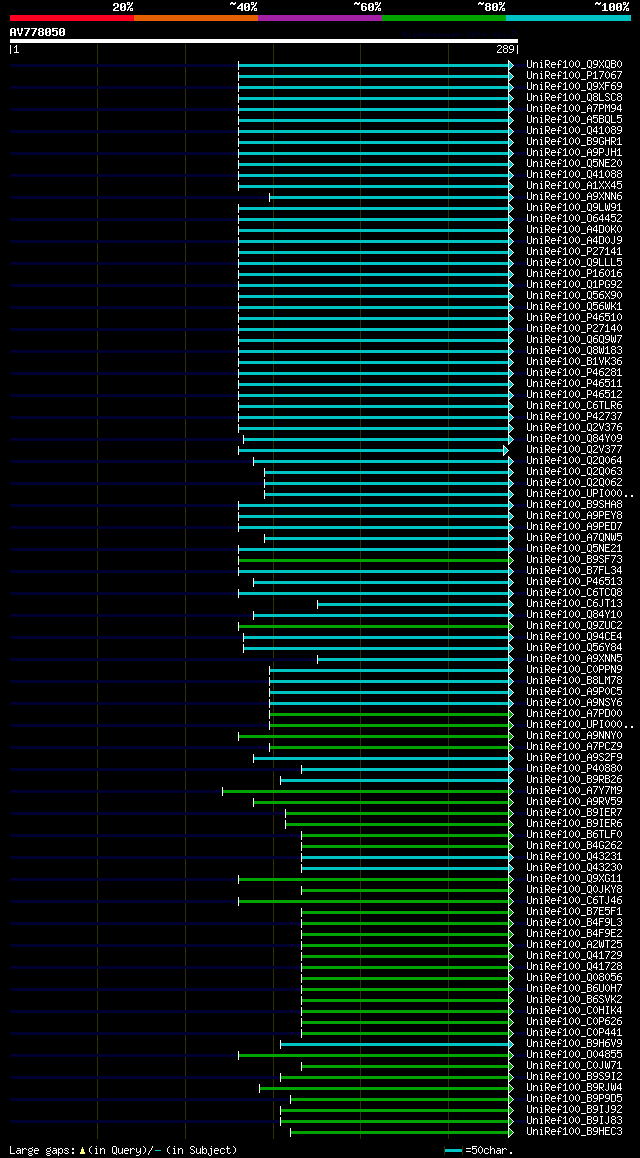Viewport: 640px width, 1158px height.
Task: Click the cyan 50char scale bar in the legend
Action: [x=454, y=1151]
